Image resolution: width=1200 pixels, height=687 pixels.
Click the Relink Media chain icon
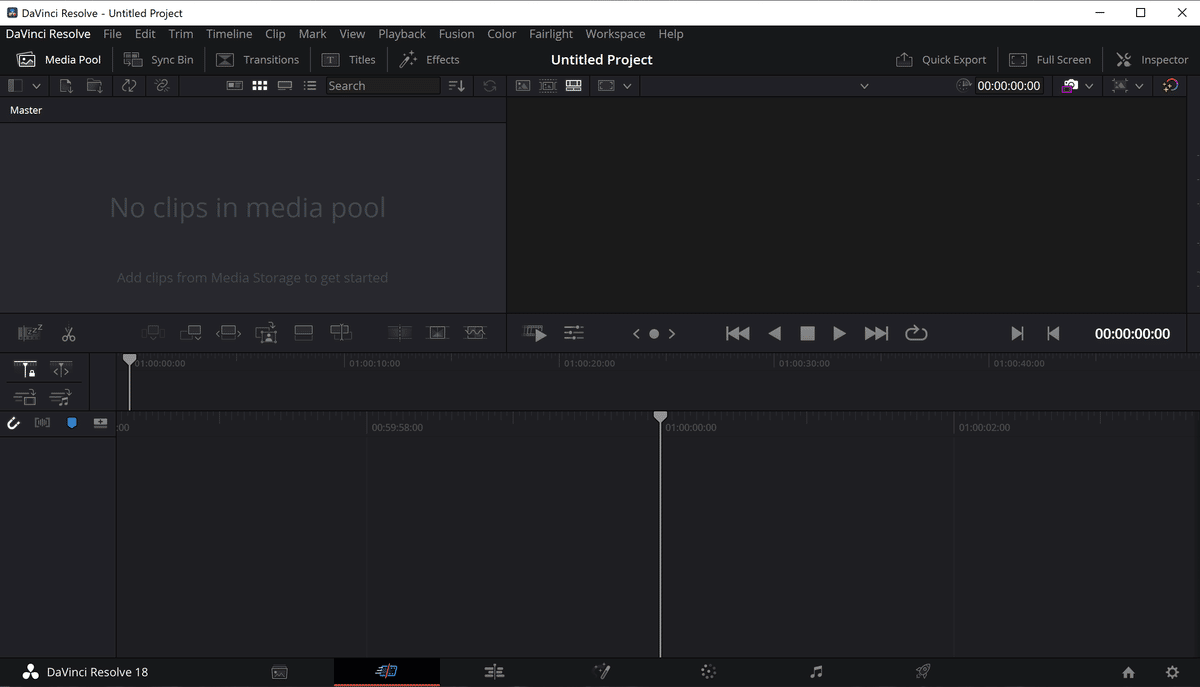point(161,86)
